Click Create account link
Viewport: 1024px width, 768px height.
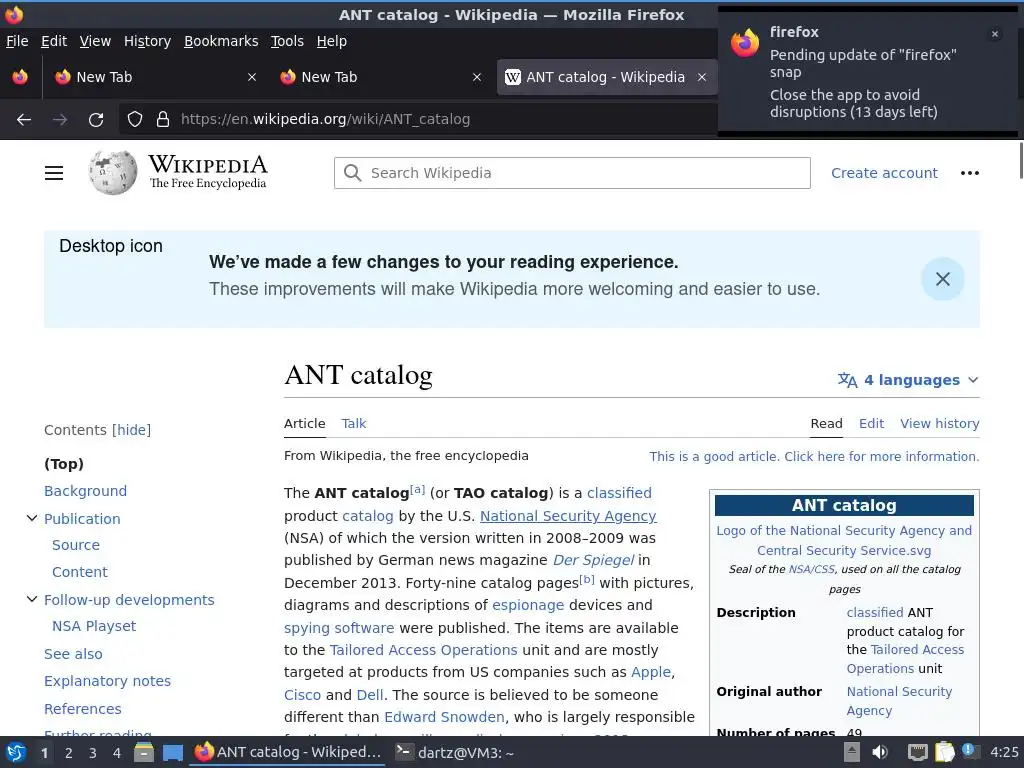tap(884, 173)
